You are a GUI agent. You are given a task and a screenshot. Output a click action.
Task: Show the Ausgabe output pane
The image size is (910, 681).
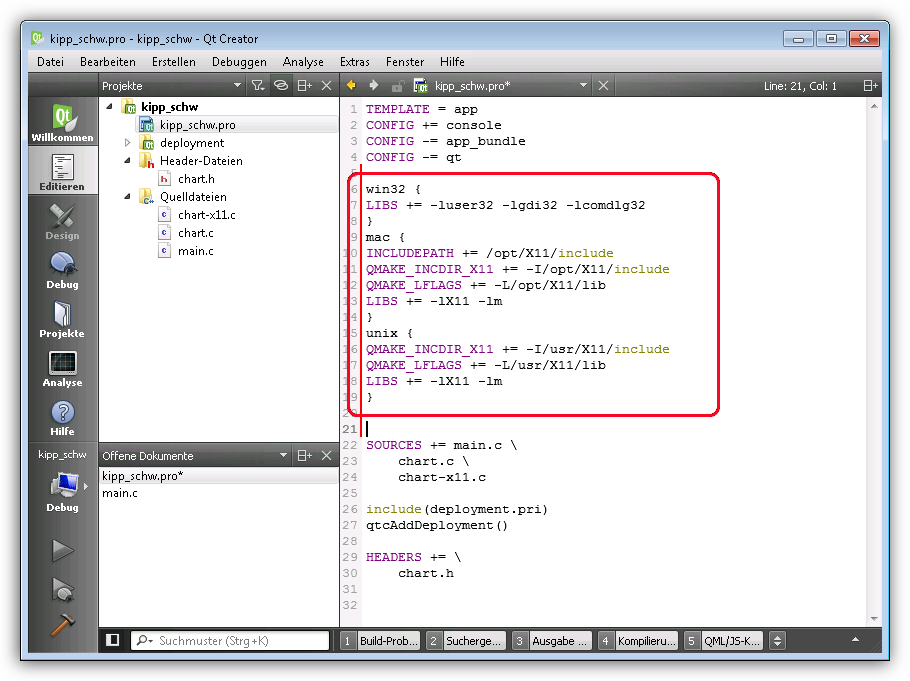tap(552, 641)
